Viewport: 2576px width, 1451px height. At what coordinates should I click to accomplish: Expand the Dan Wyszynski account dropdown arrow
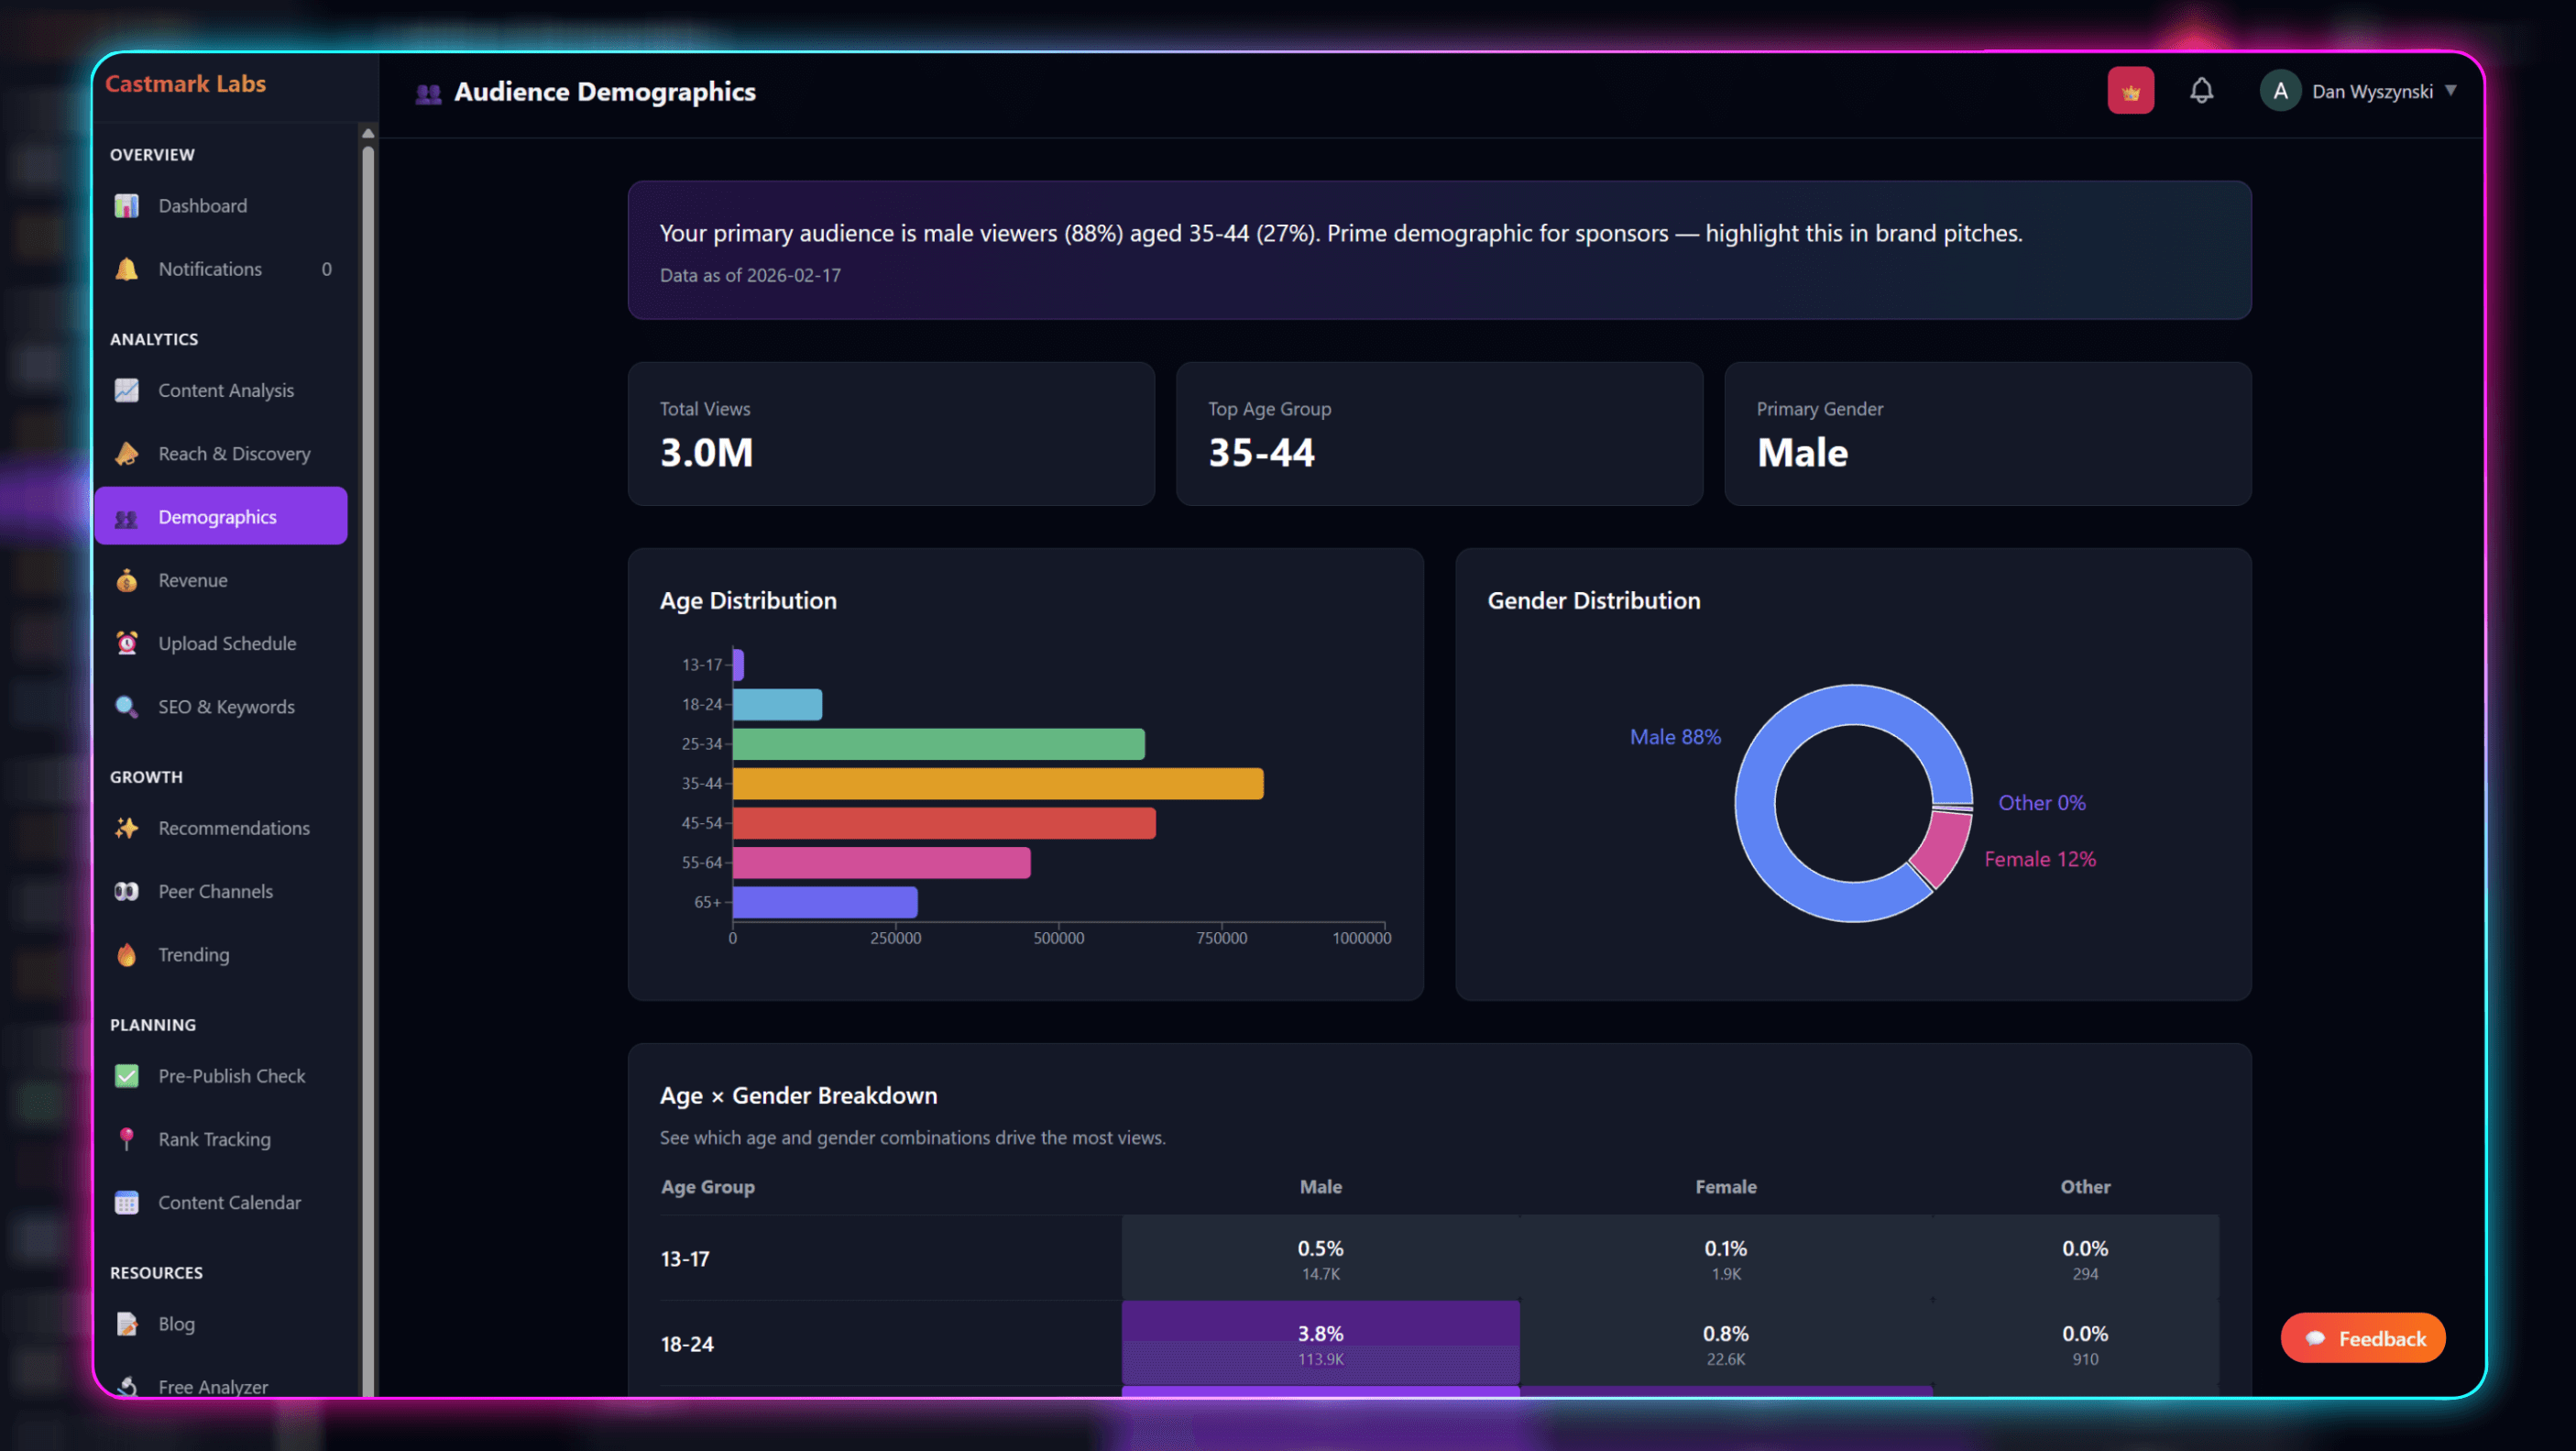[x=2451, y=91]
